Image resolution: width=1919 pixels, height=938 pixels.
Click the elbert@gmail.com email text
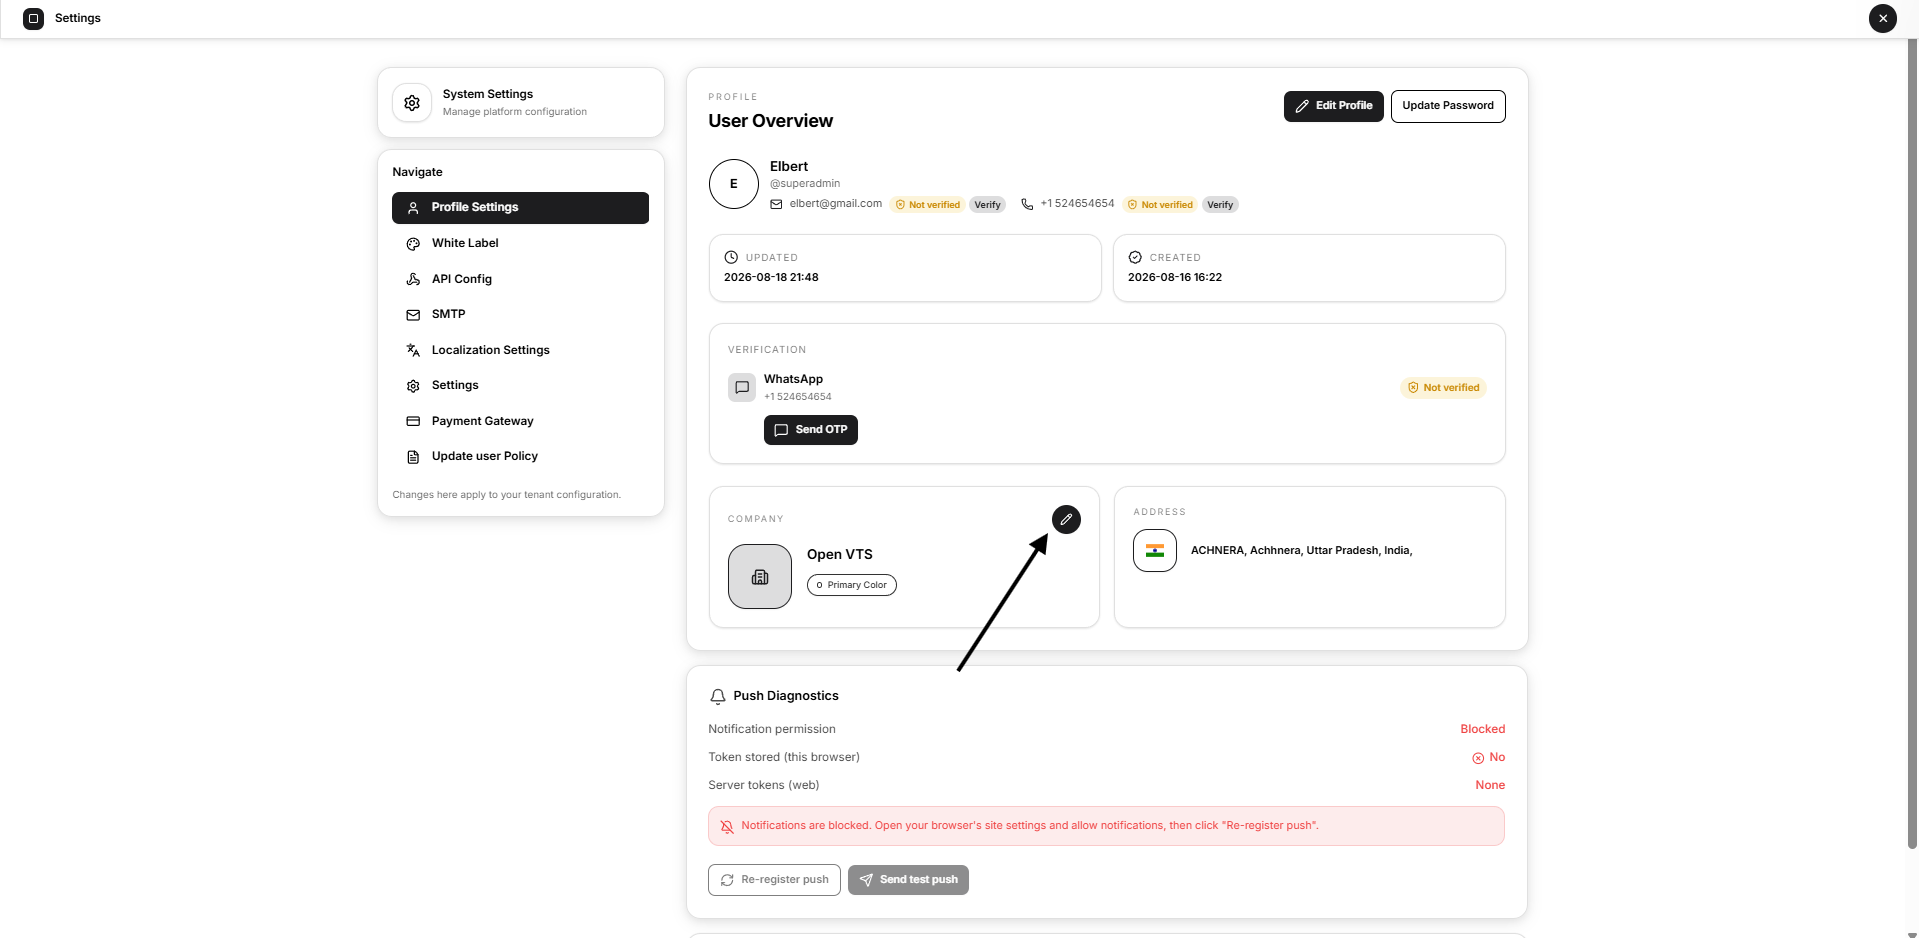click(836, 204)
